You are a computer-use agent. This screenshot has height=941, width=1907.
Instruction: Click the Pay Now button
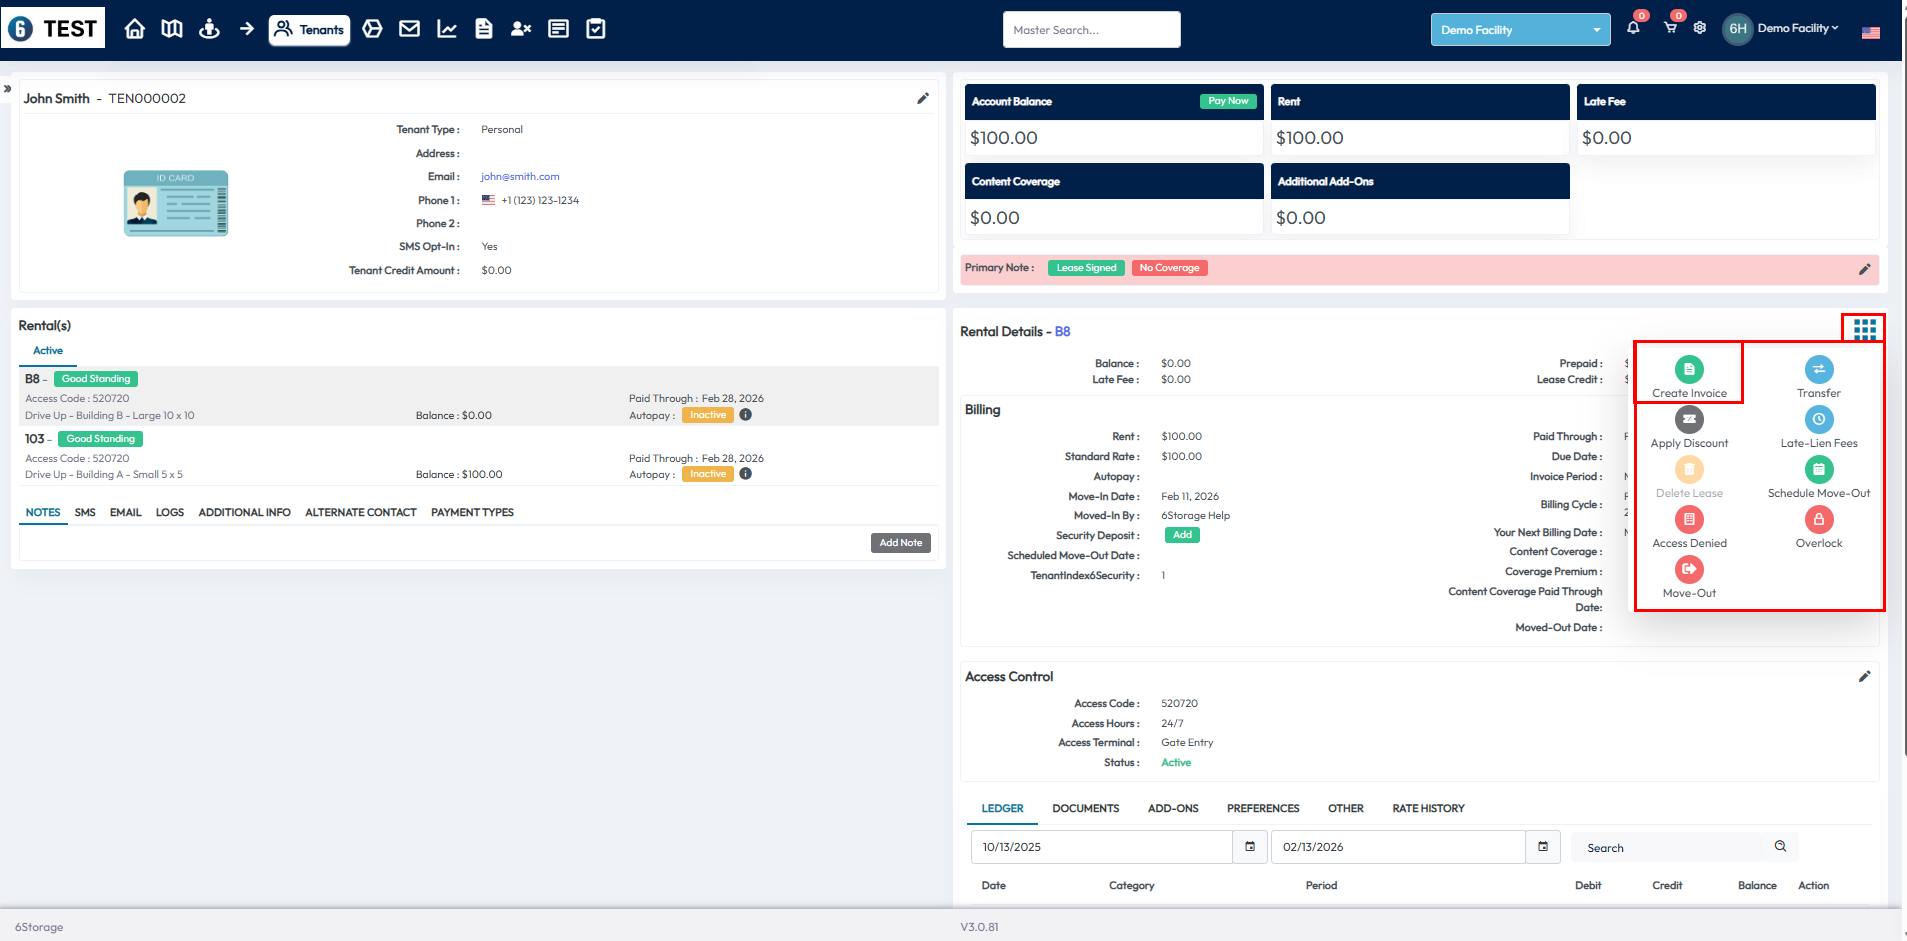[1227, 101]
